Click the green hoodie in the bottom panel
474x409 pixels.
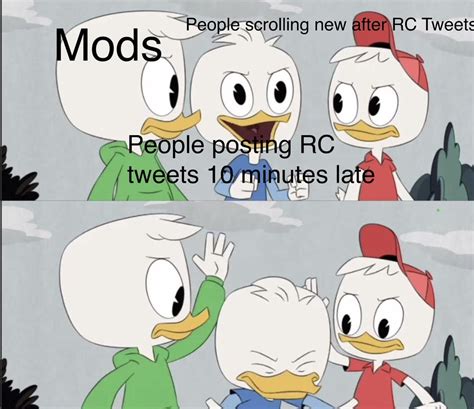pyautogui.click(x=162, y=350)
